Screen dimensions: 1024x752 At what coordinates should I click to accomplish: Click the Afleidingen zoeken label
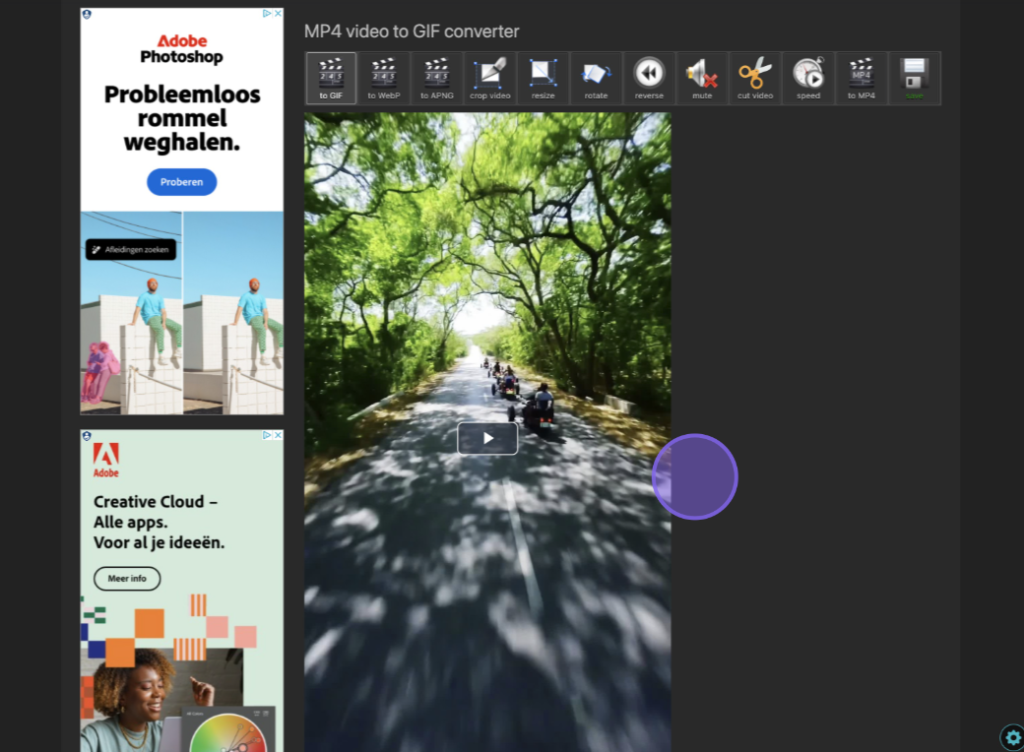131,249
